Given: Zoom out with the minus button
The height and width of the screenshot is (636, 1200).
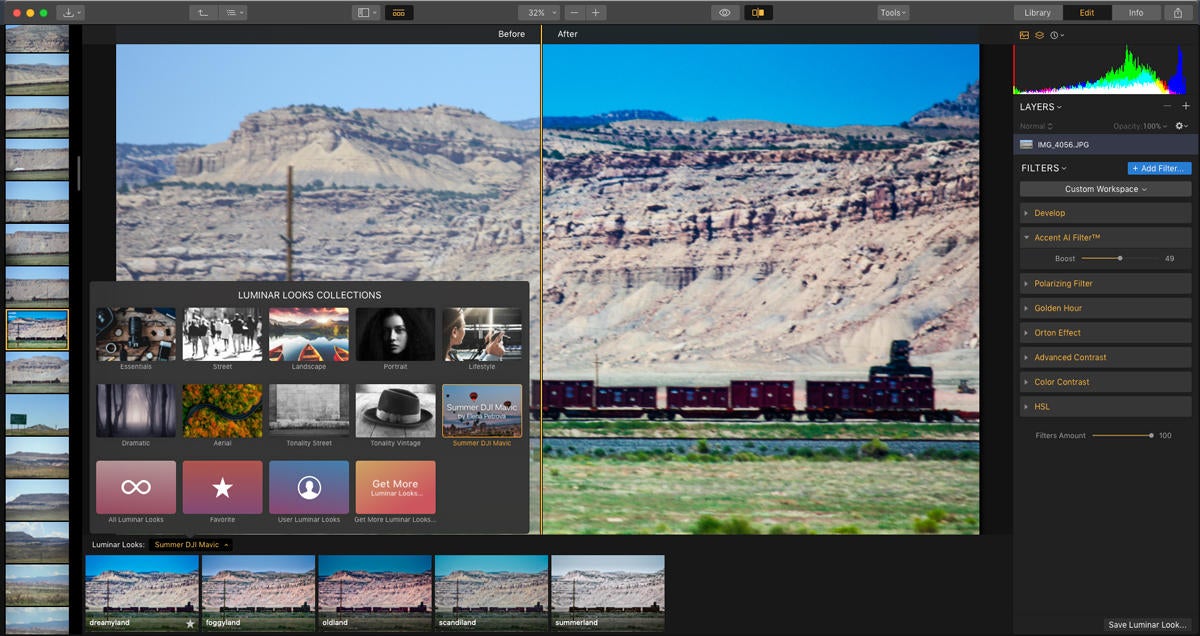Looking at the screenshot, I should (575, 13).
